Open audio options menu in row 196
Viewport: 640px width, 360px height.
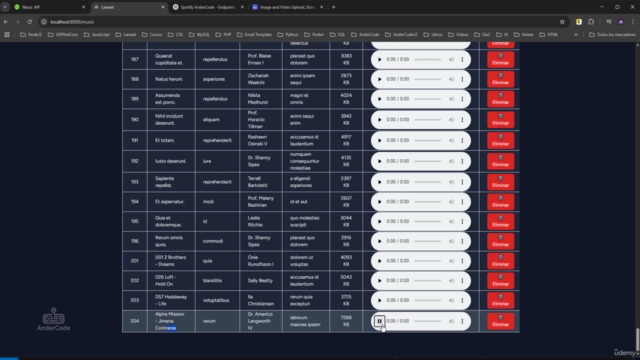tap(462, 241)
